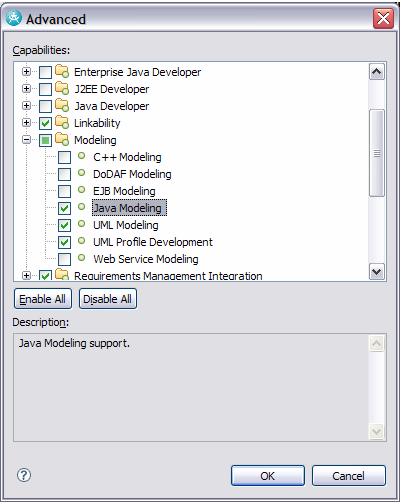Select the Linkability tree item label
The image size is (403, 504).
pyautogui.click(x=97, y=123)
